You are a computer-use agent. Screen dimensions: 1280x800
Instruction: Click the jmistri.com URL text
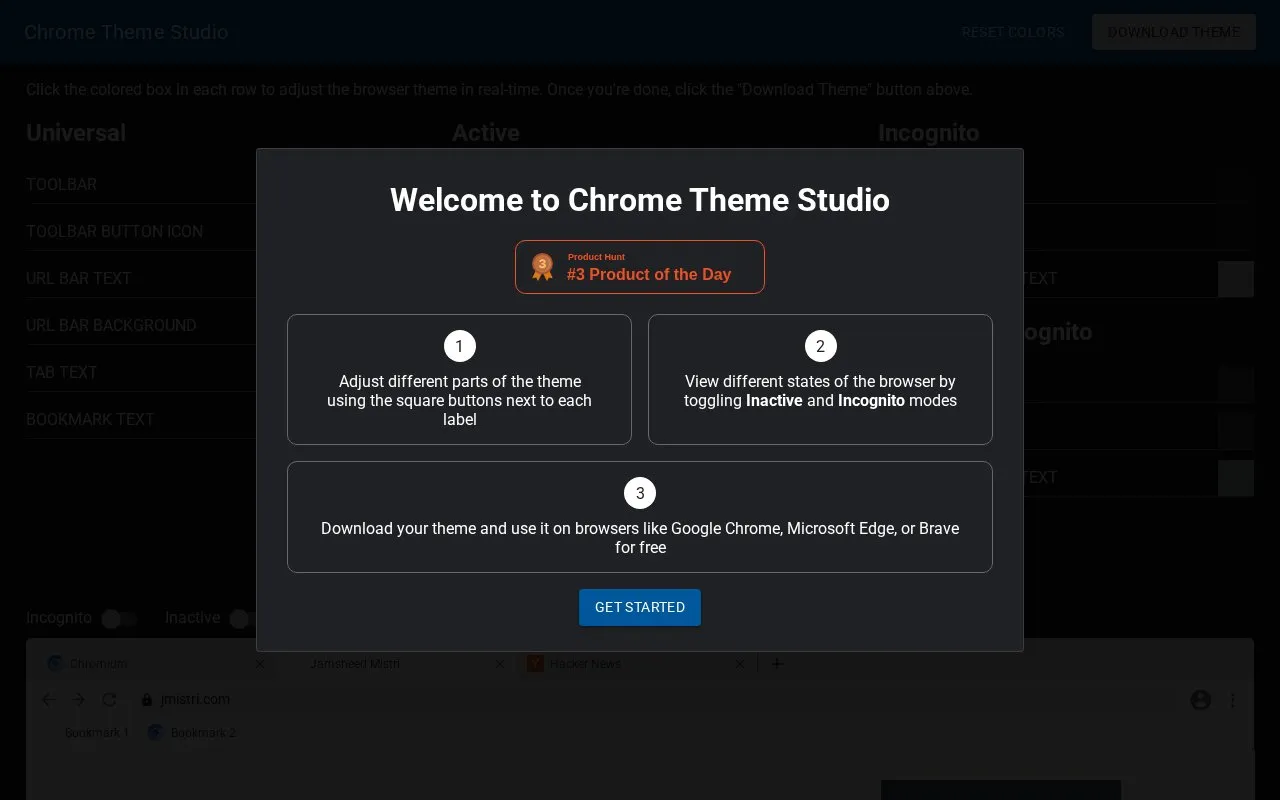[x=195, y=700]
